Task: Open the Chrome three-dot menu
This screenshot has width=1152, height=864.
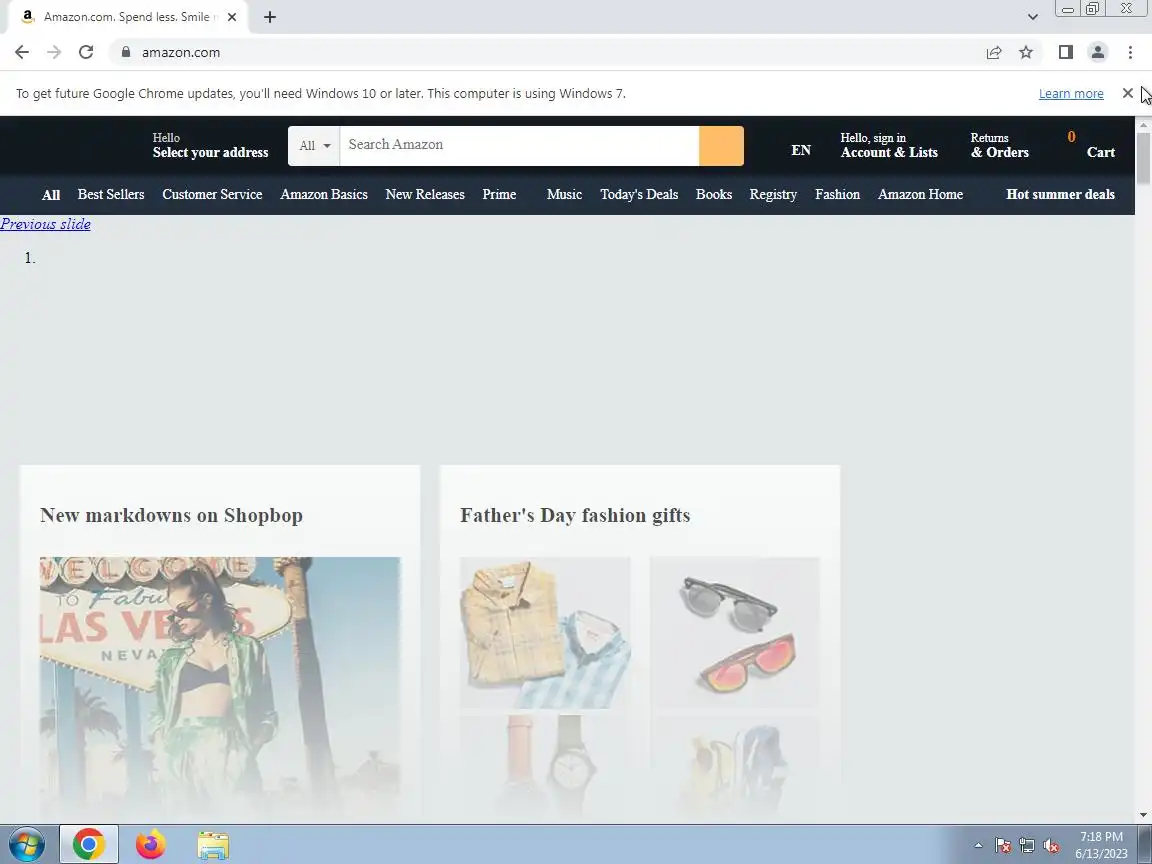Action: click(x=1130, y=52)
